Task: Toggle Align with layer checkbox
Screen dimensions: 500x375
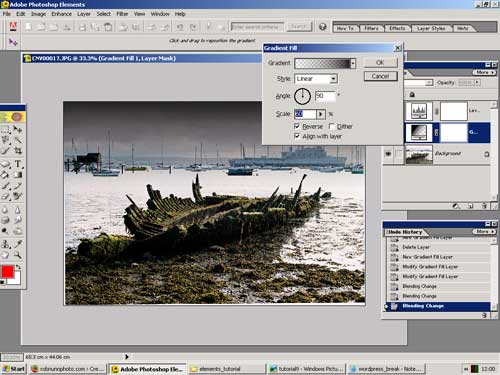Action: [297, 136]
